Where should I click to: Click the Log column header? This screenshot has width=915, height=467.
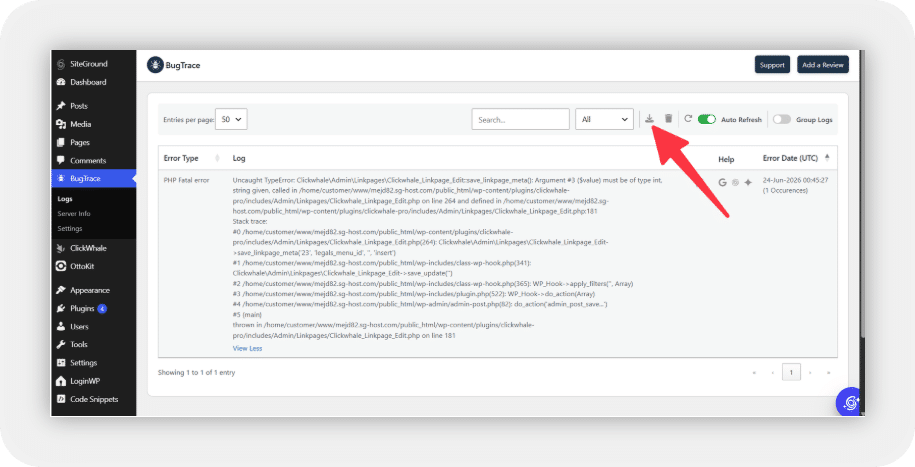click(x=239, y=158)
